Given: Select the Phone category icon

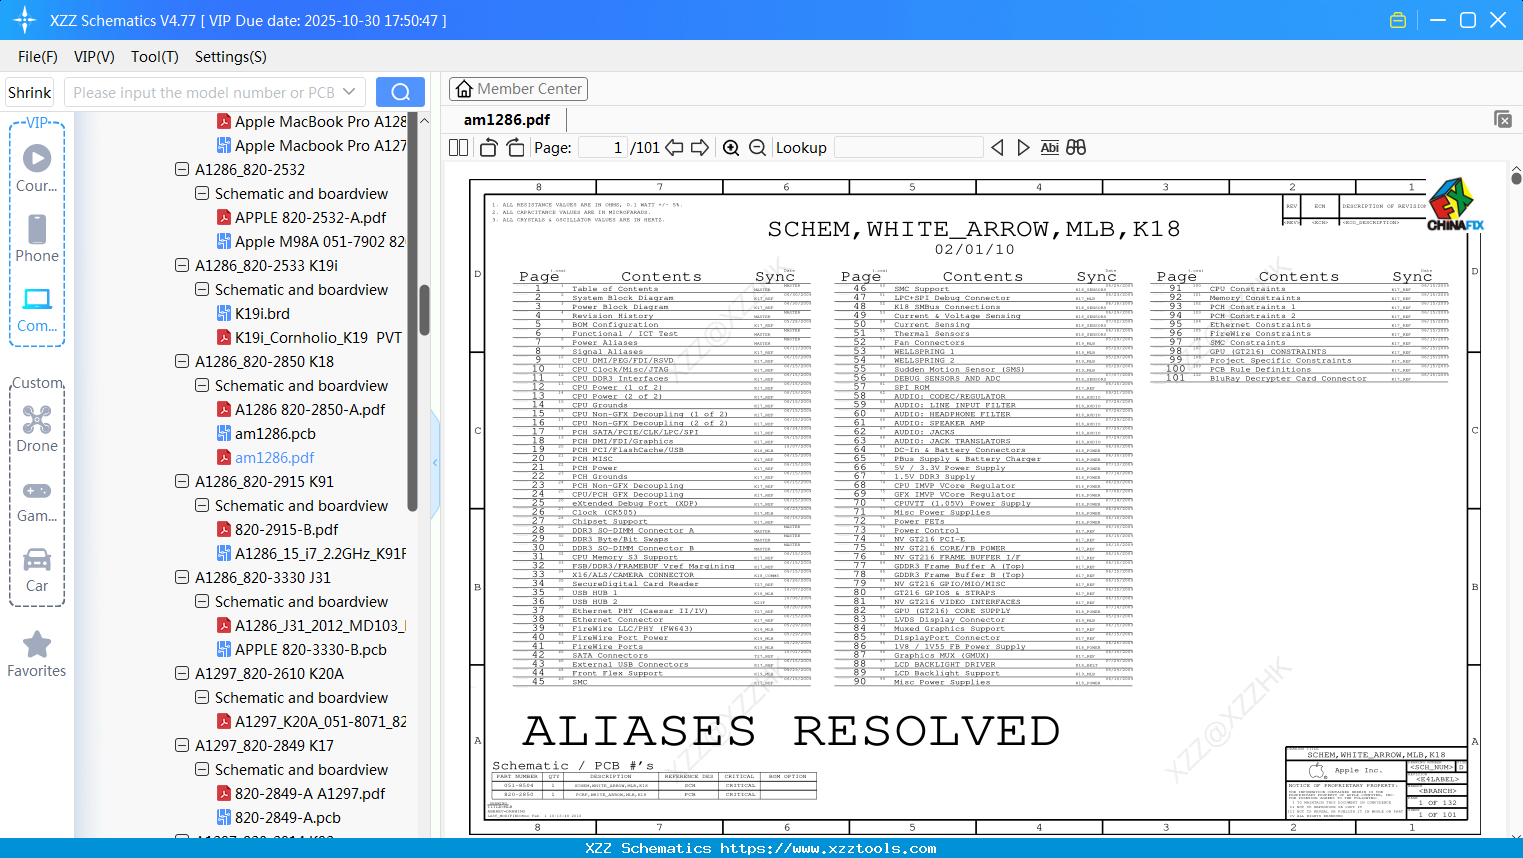Looking at the screenshot, I should [x=37, y=238].
